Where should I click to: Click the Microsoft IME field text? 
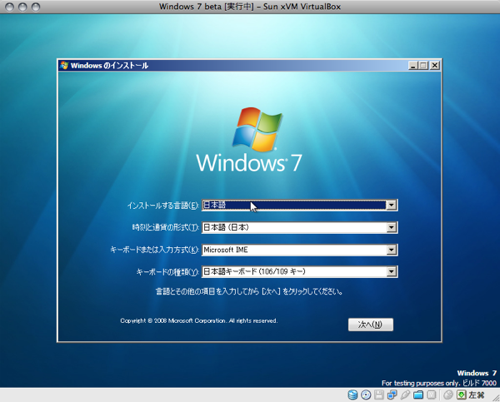tap(226, 250)
